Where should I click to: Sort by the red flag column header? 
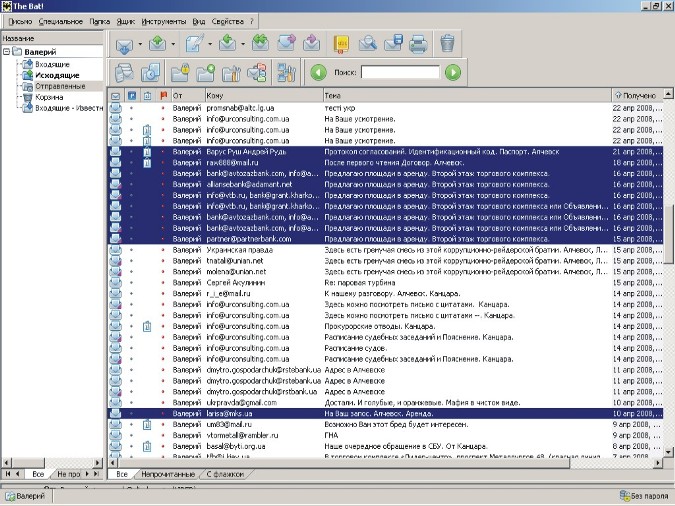[x=163, y=96]
